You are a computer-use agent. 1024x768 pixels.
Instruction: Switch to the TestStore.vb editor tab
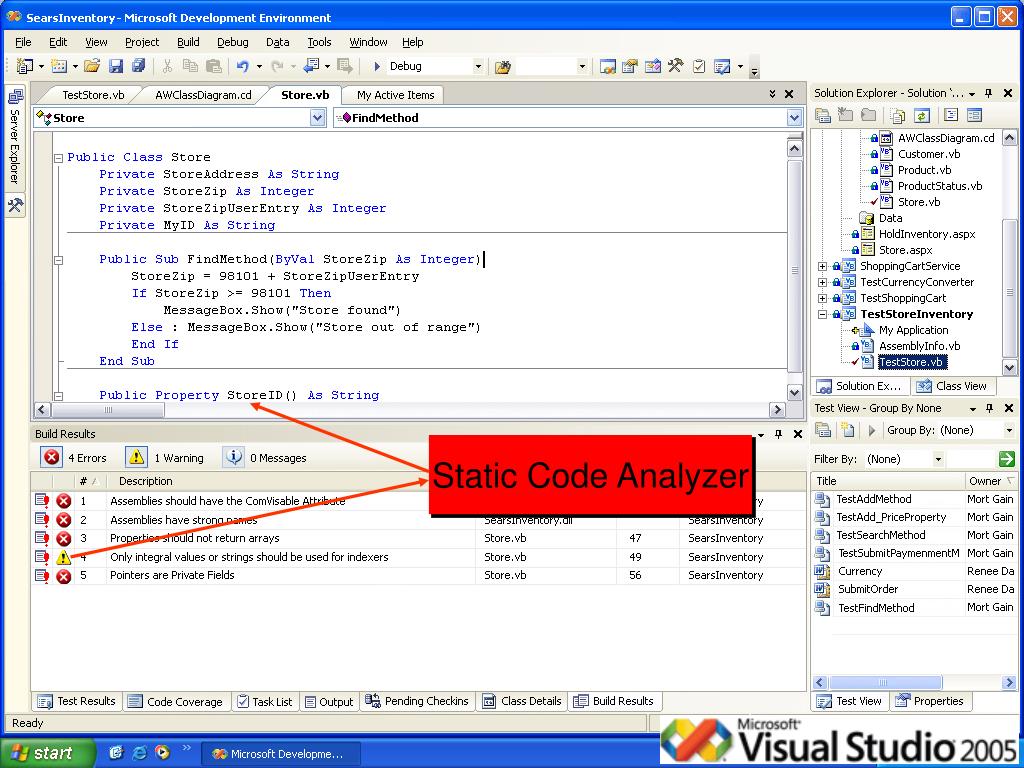tap(93, 95)
